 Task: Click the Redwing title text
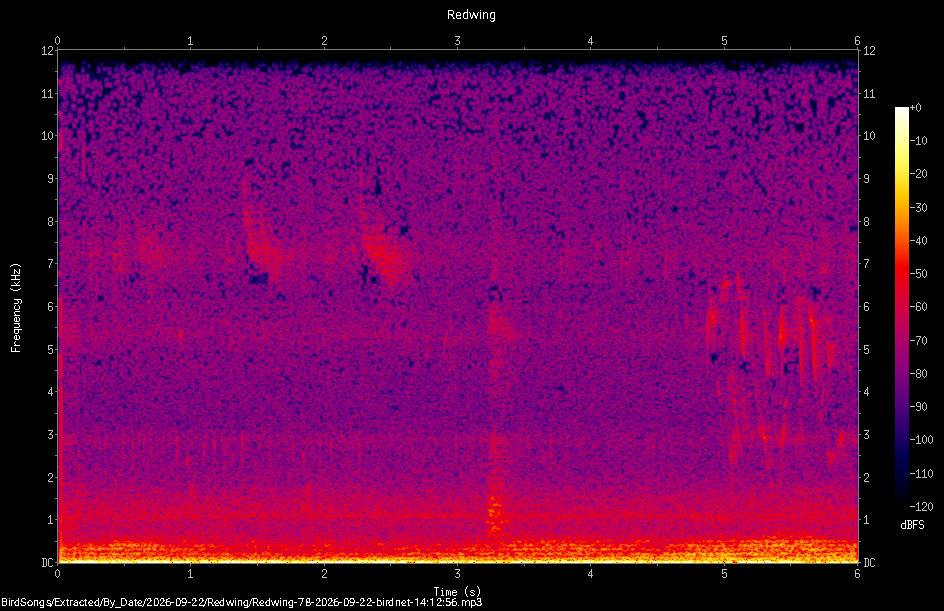tap(471, 15)
